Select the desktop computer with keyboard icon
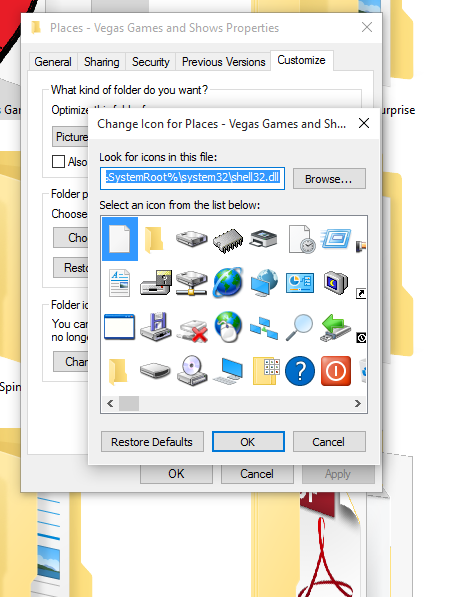 coord(229,371)
